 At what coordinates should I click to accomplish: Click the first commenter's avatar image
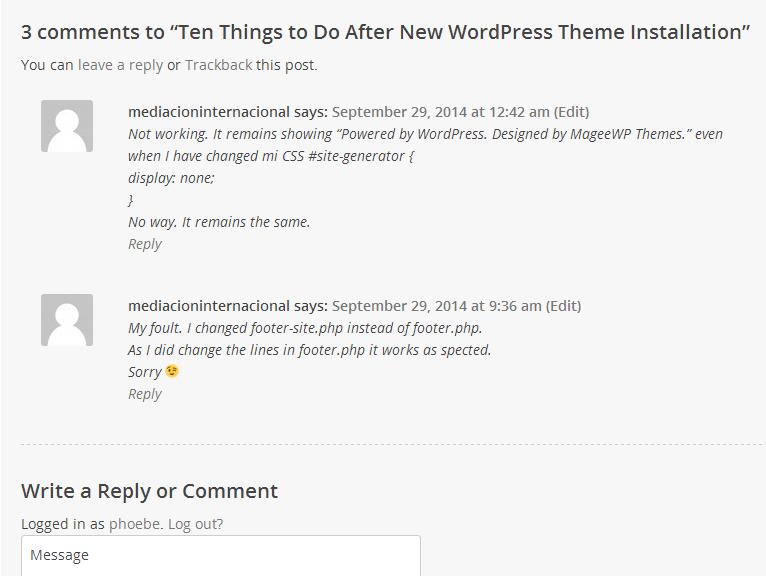pos(67,126)
